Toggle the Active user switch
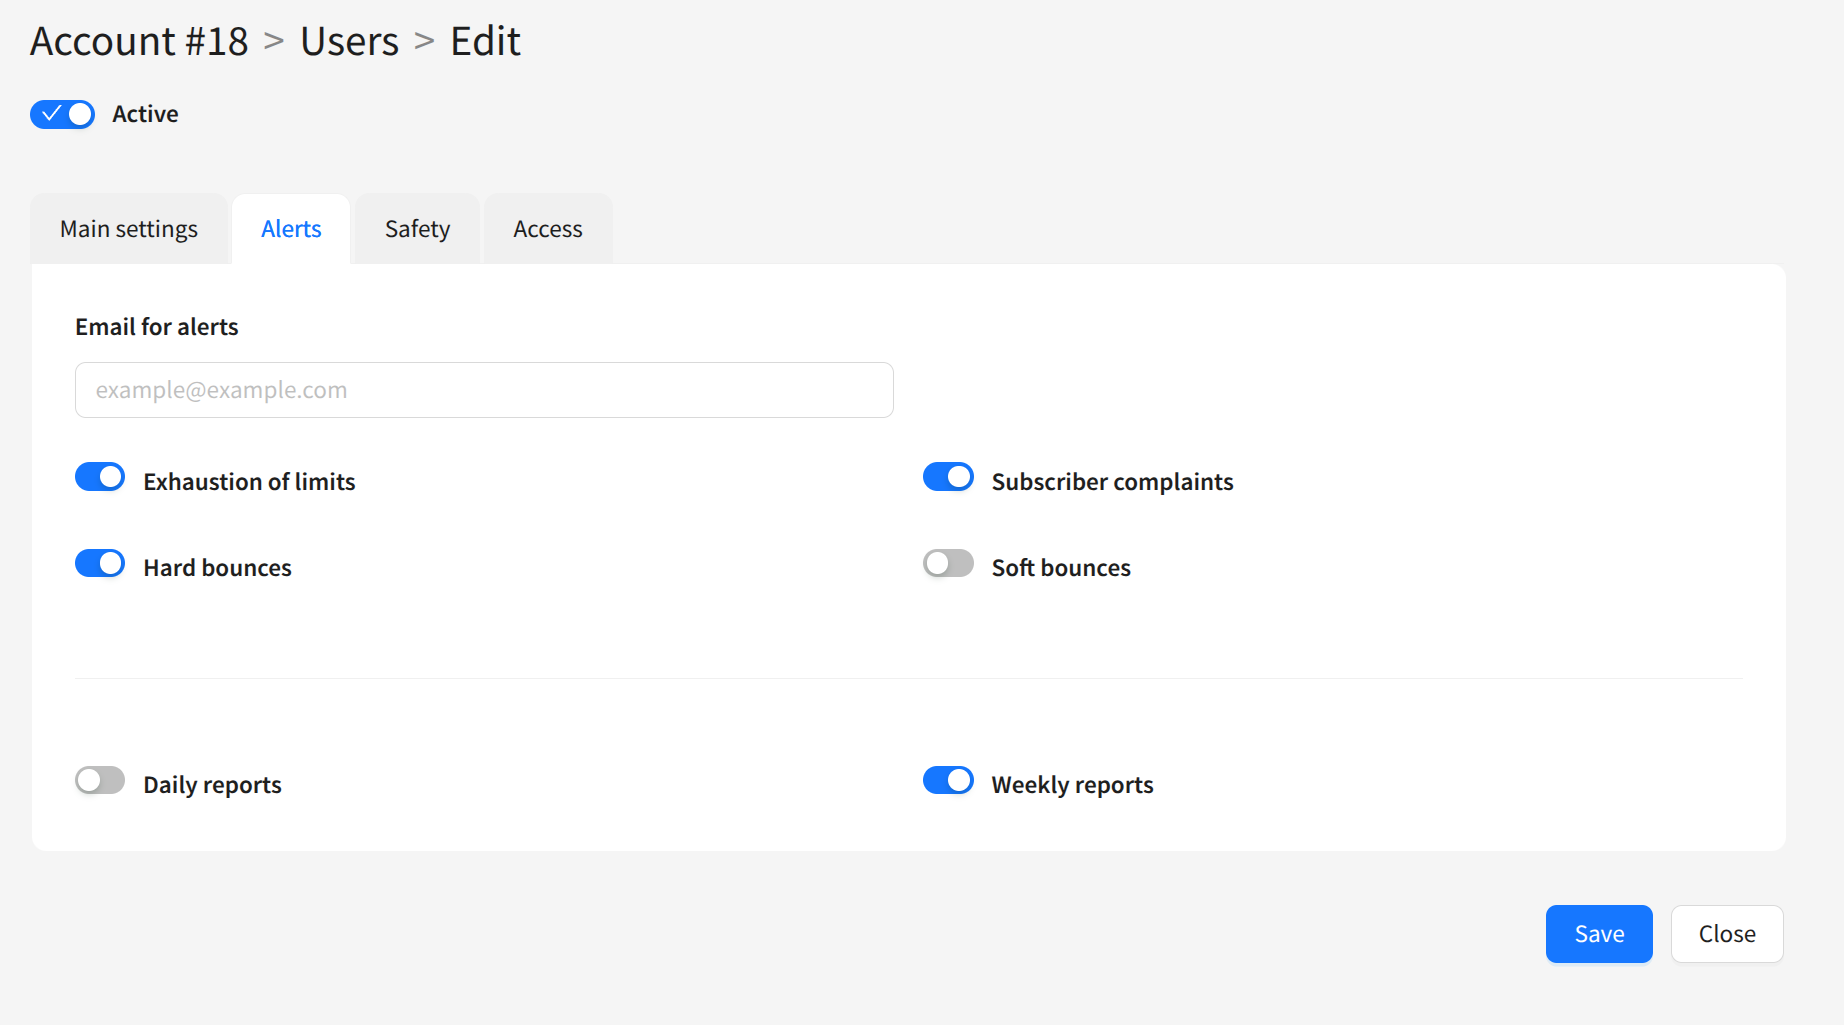1844x1025 pixels. tap(62, 115)
